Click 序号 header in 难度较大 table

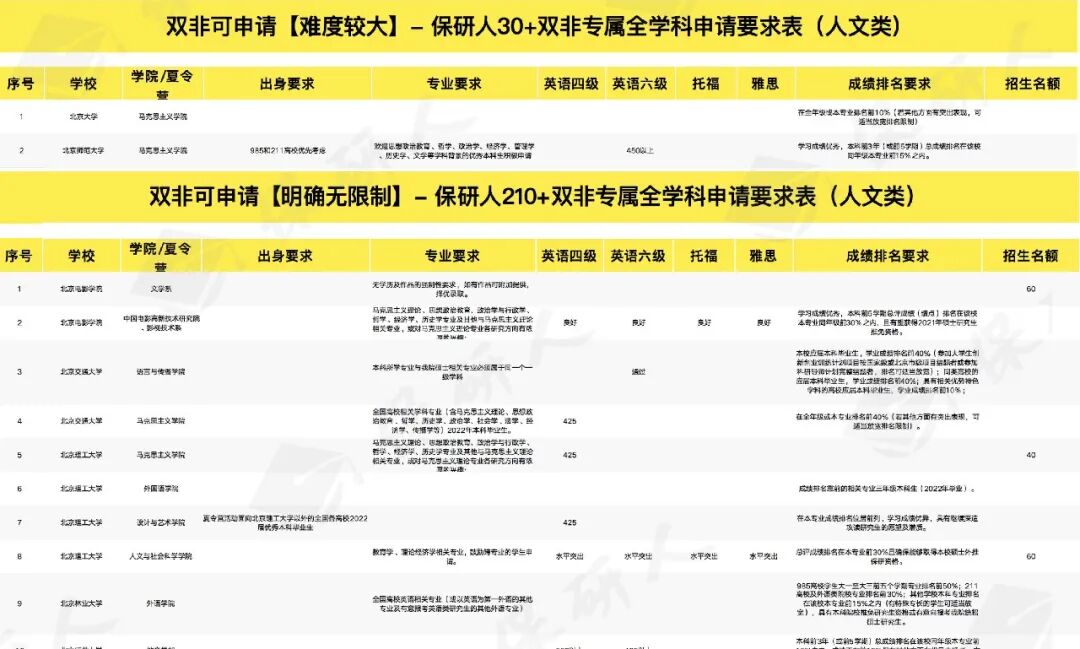(21, 84)
